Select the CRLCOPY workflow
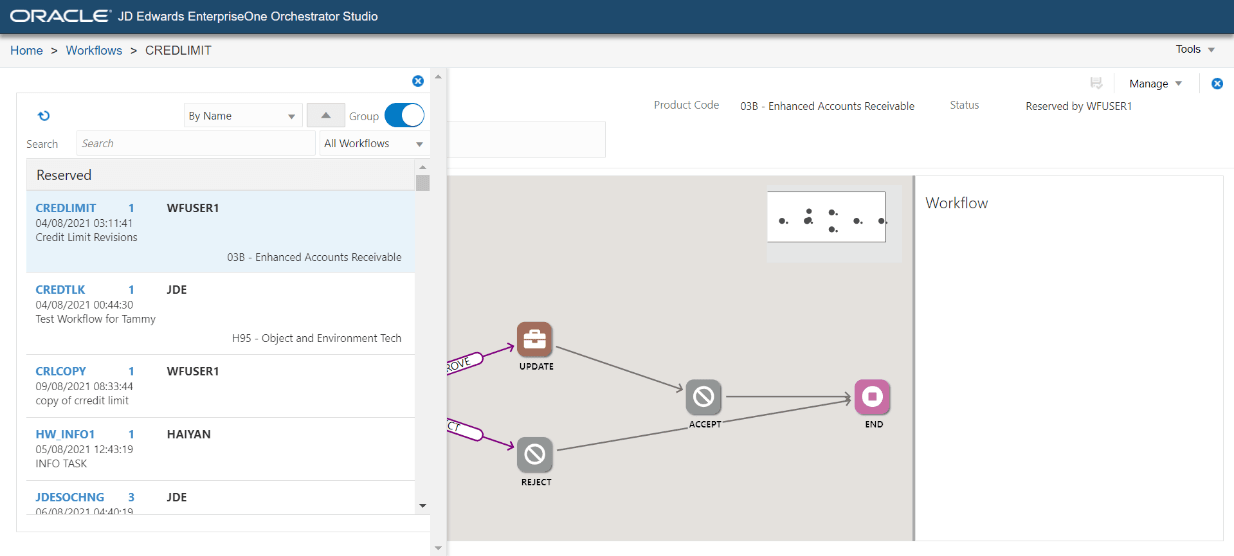The image size is (1234, 556). pos(61,371)
